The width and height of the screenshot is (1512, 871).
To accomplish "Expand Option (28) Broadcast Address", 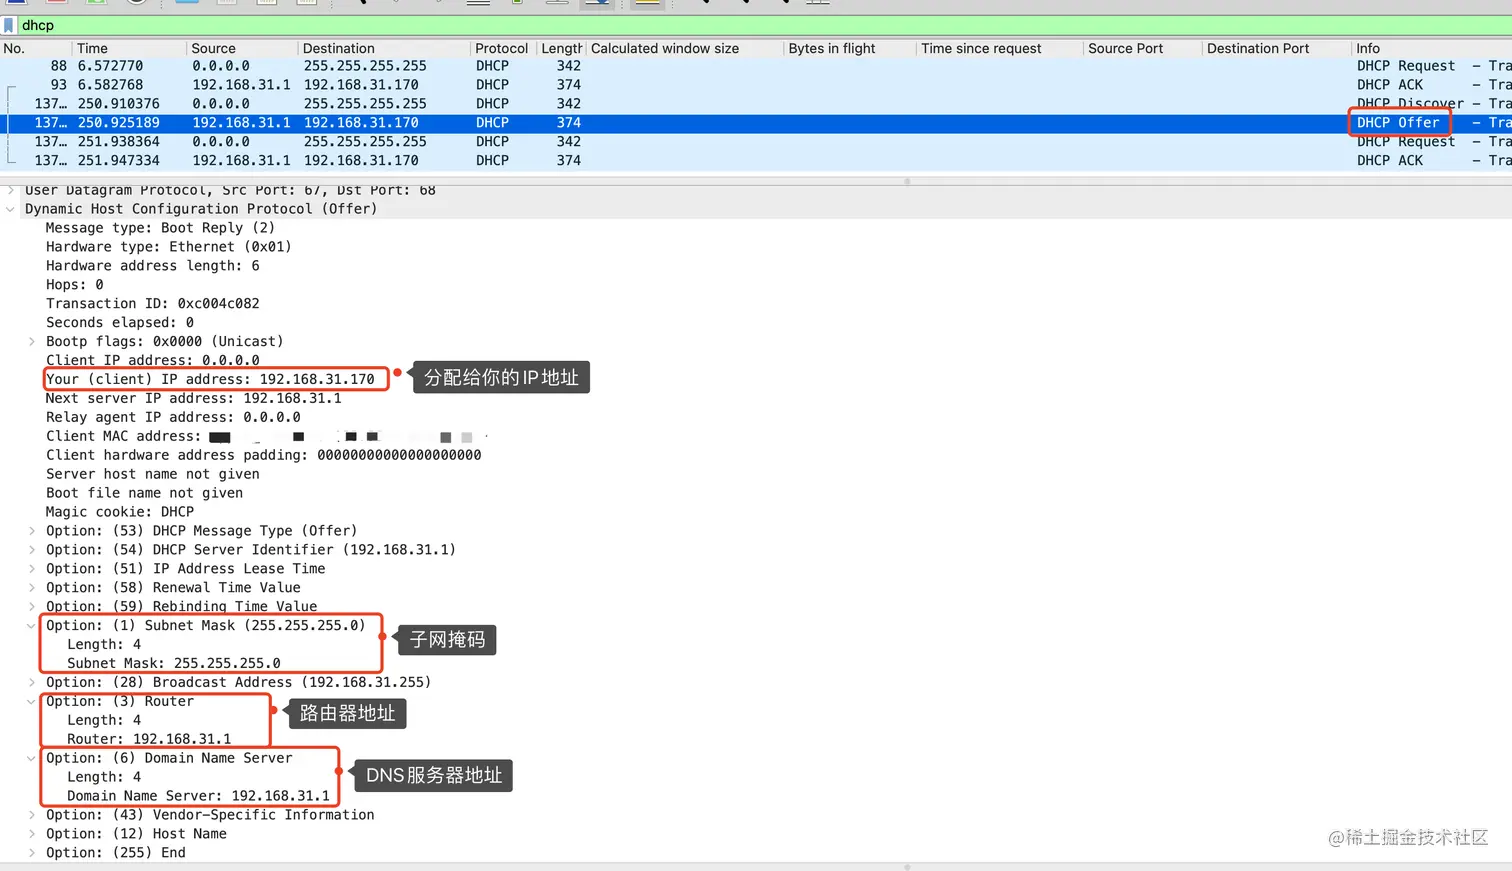I will click(x=32, y=683).
